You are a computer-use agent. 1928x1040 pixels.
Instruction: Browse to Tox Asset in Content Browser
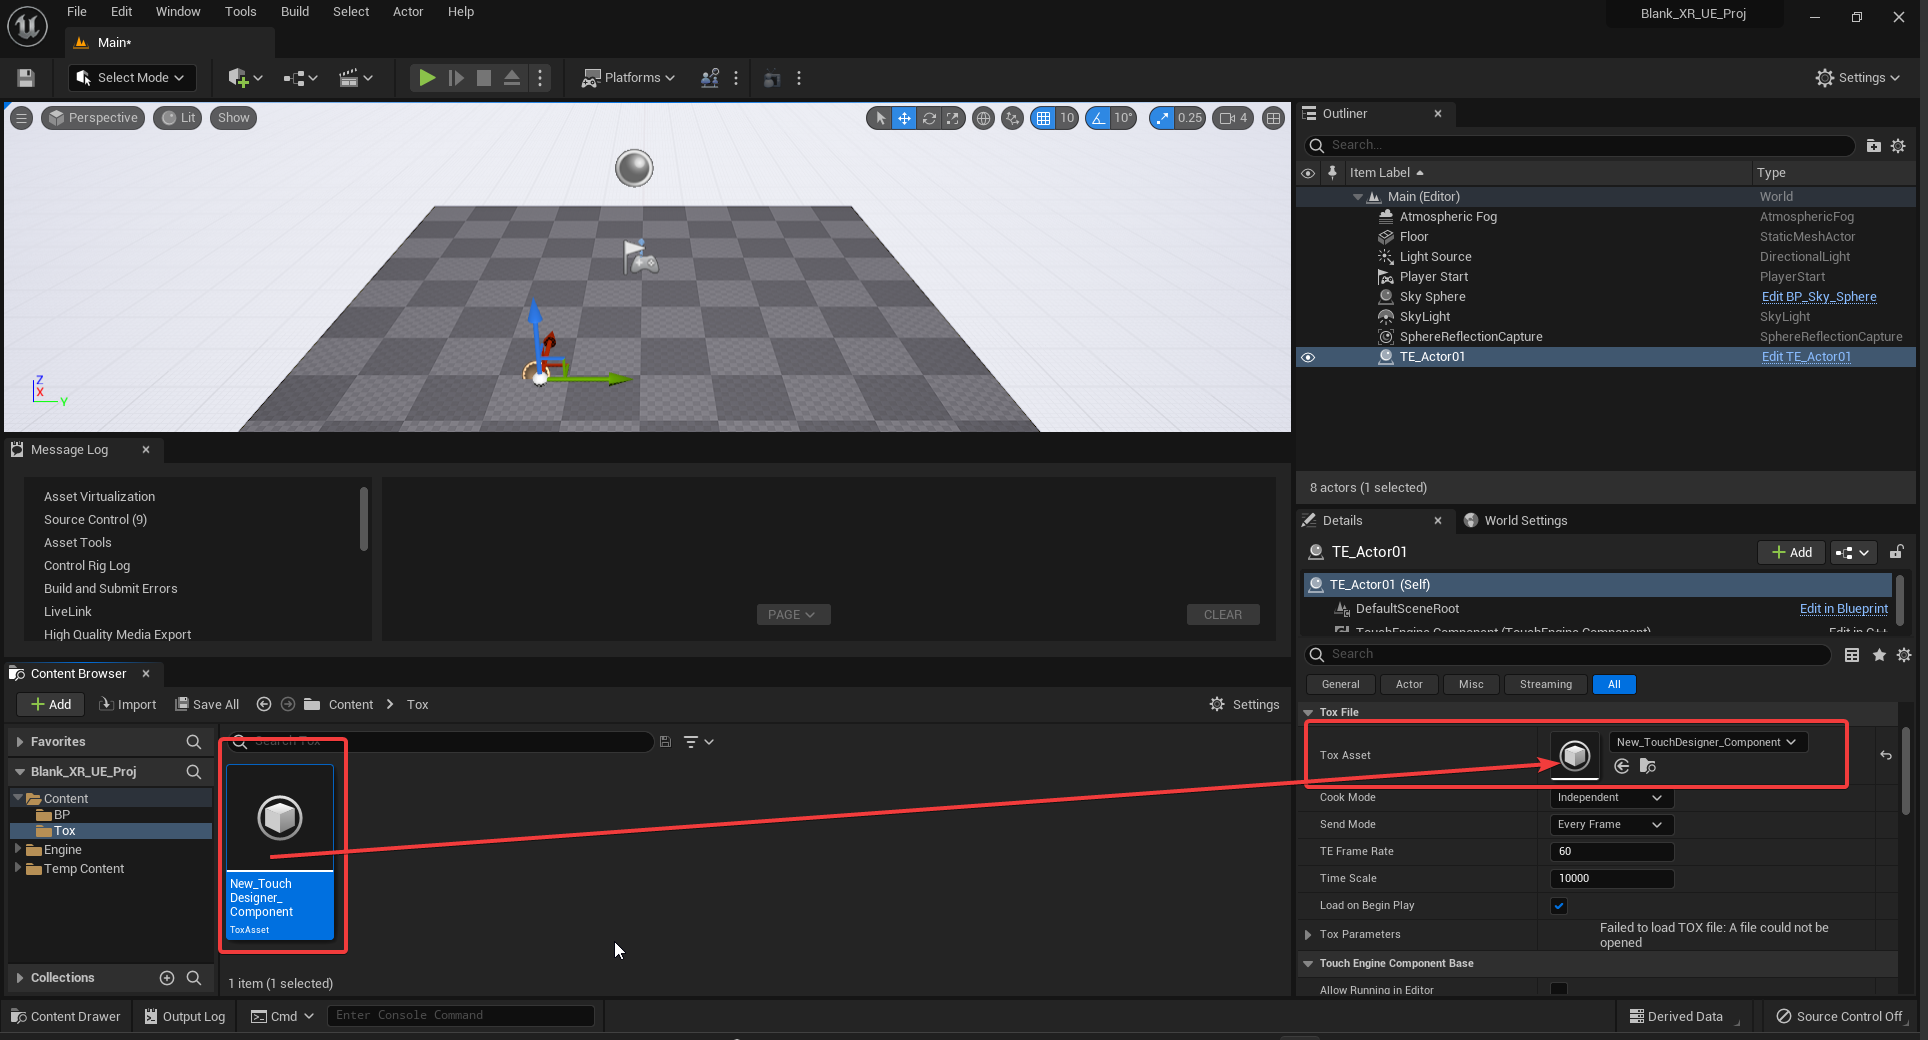tap(1648, 766)
